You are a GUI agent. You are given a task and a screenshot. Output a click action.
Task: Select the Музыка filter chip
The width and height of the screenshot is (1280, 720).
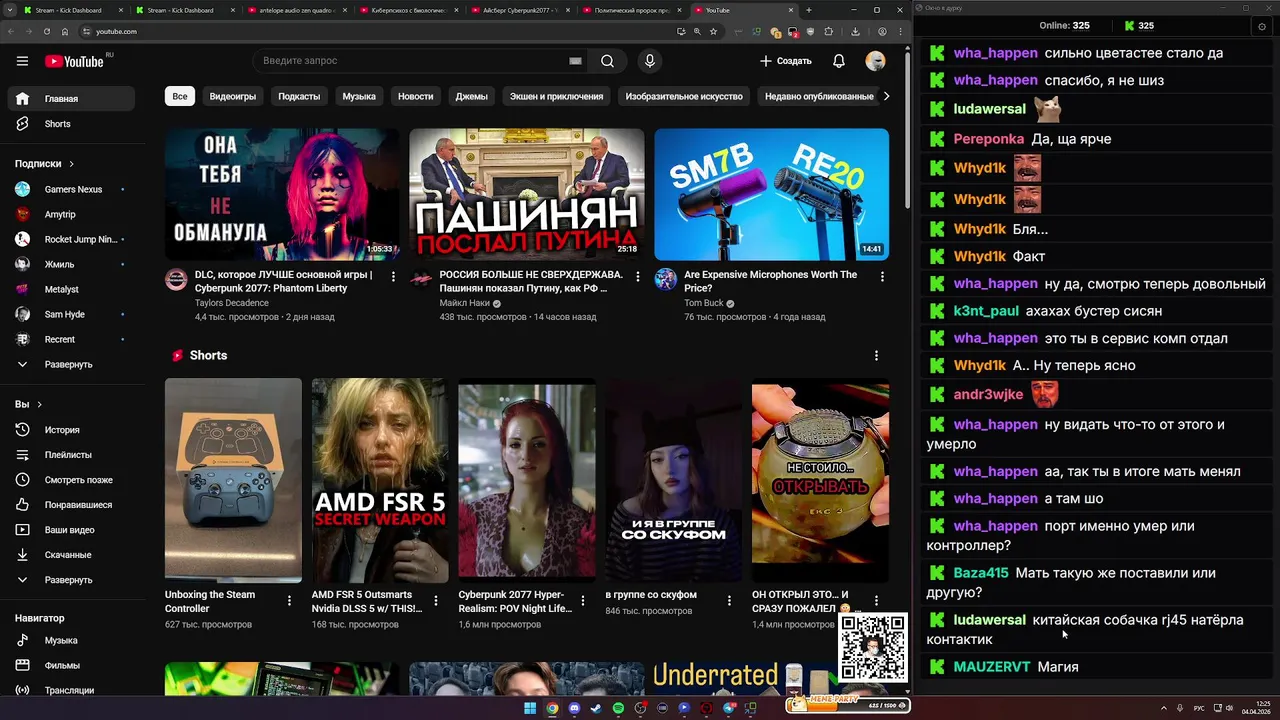click(x=359, y=97)
